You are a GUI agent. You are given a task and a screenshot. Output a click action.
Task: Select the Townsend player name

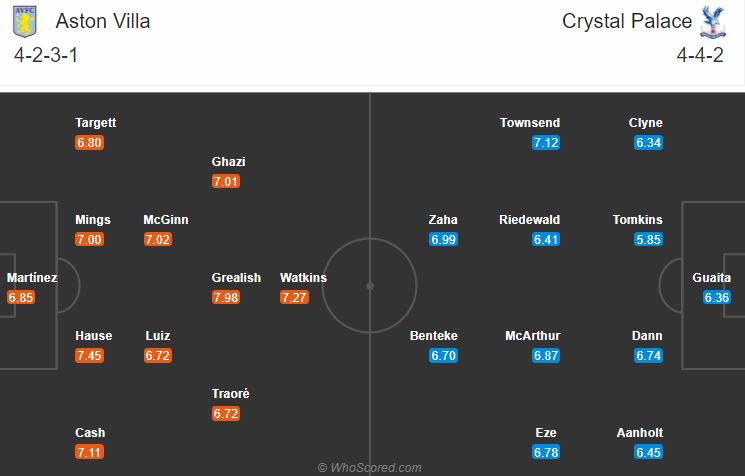[530, 123]
